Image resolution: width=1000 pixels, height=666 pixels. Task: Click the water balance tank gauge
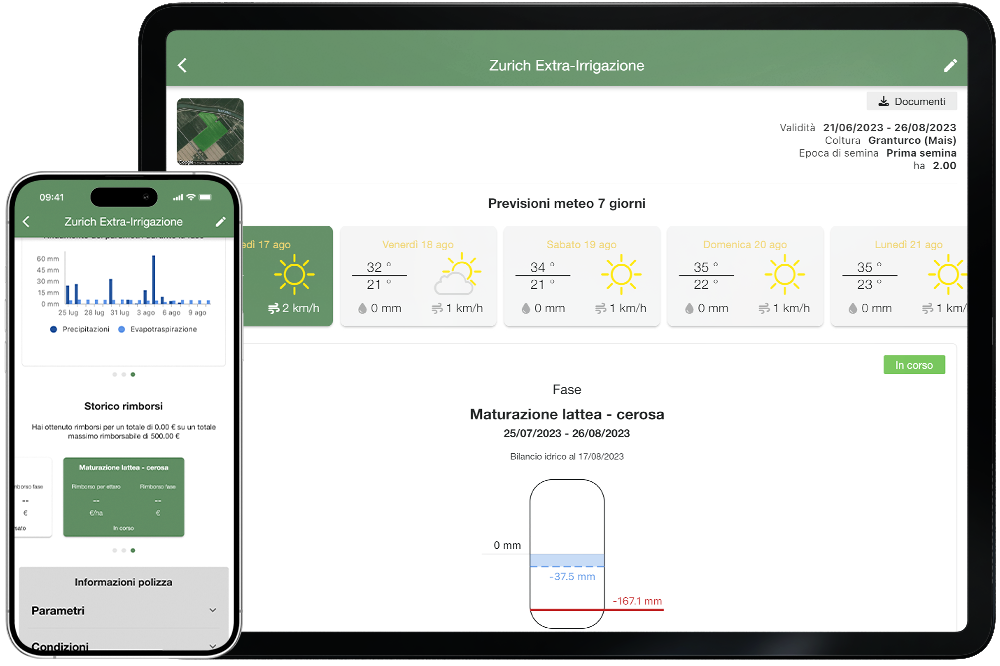click(x=567, y=554)
